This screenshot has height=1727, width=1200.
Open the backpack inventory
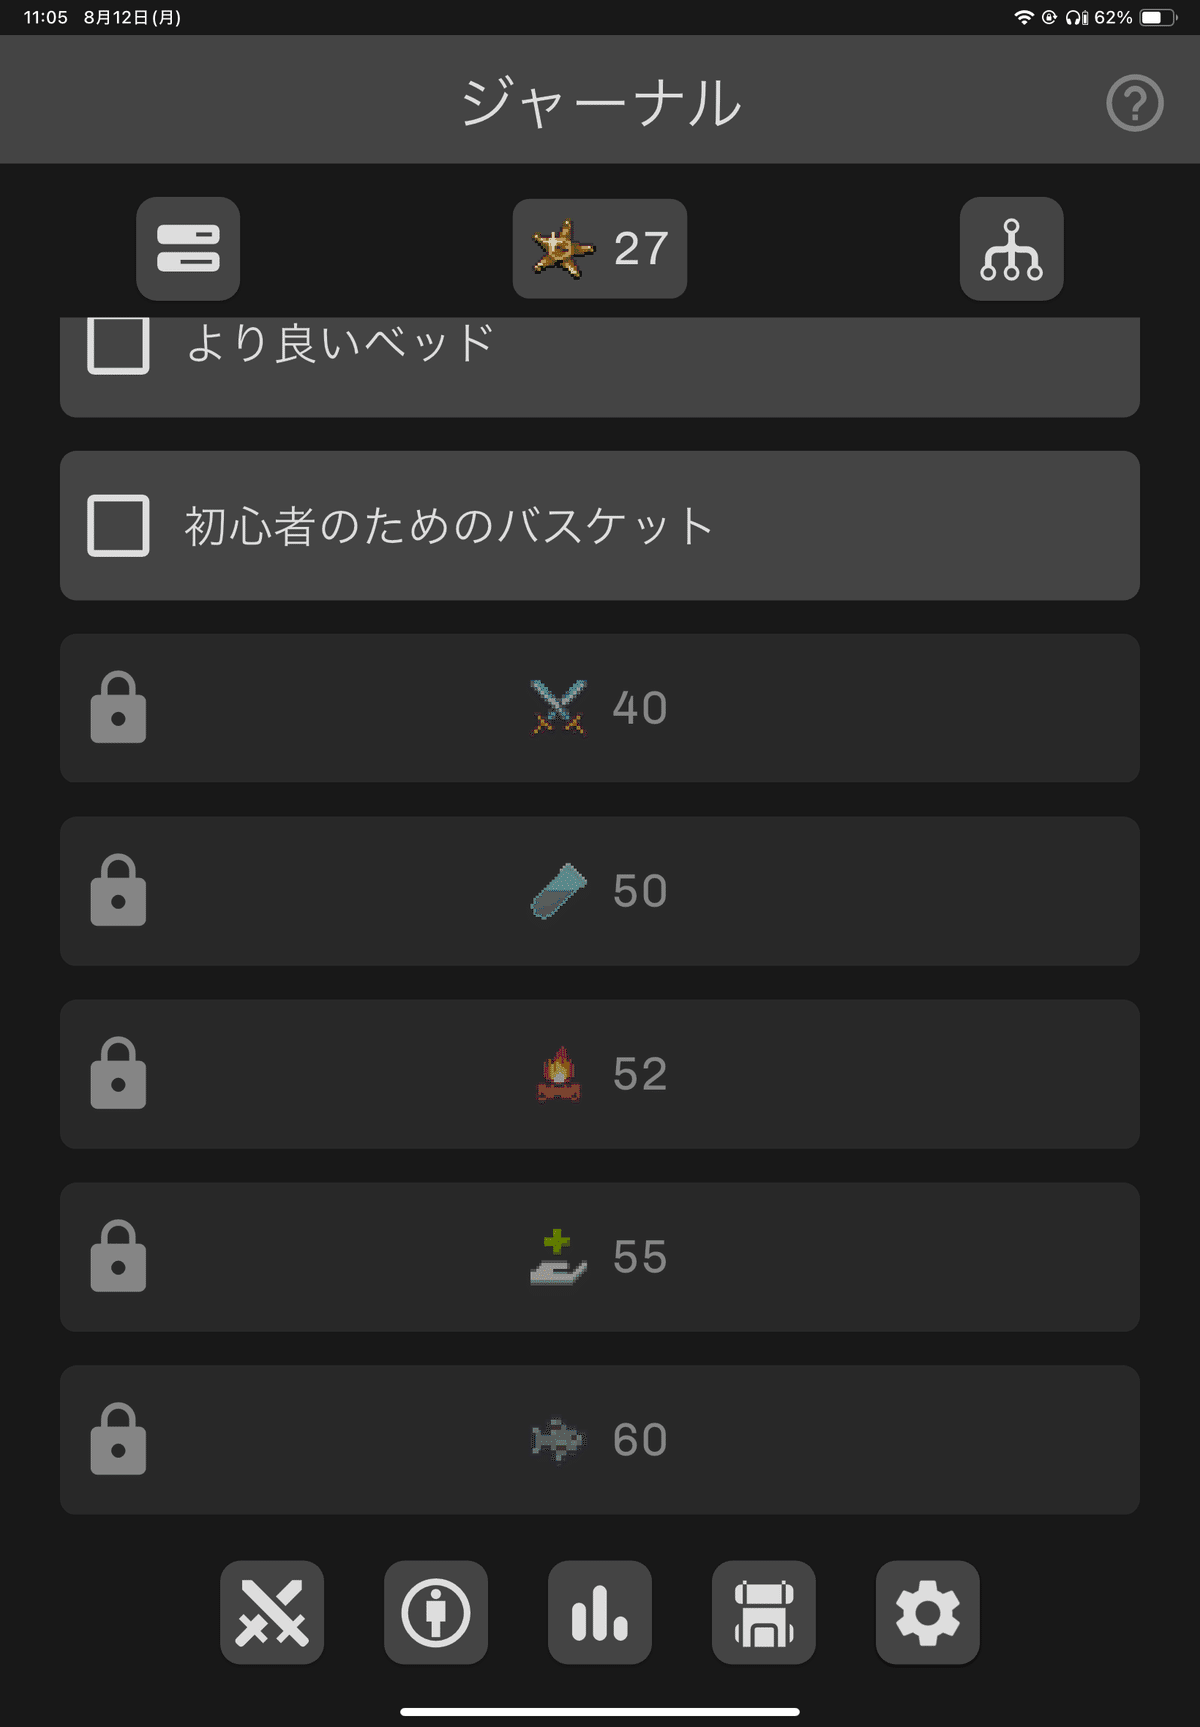tap(763, 1612)
